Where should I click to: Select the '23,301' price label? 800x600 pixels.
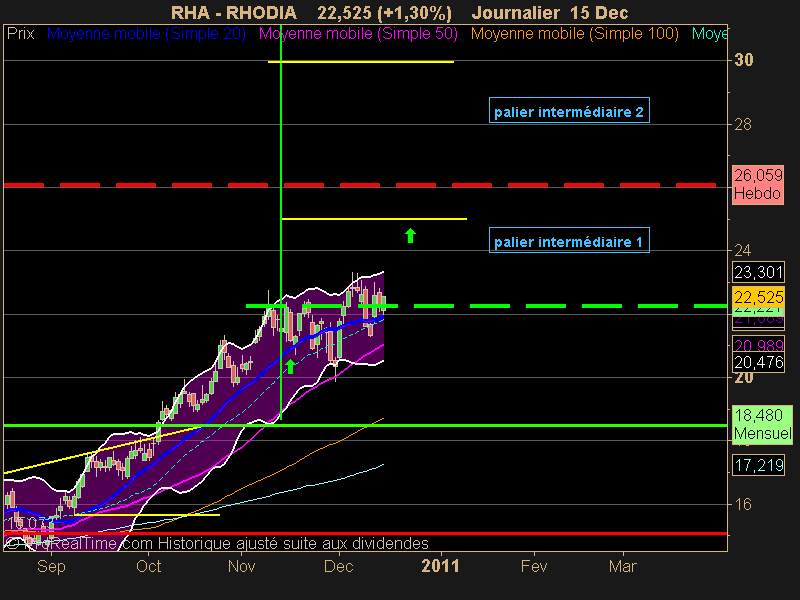click(758, 272)
